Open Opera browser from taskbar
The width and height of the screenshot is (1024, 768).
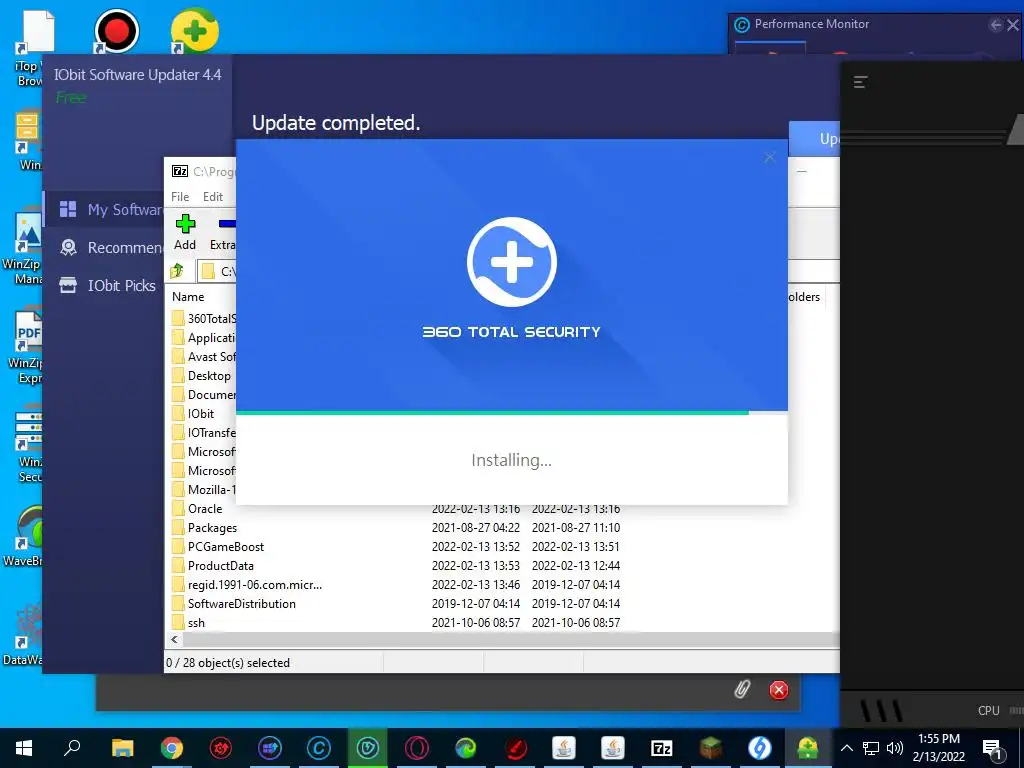point(417,748)
